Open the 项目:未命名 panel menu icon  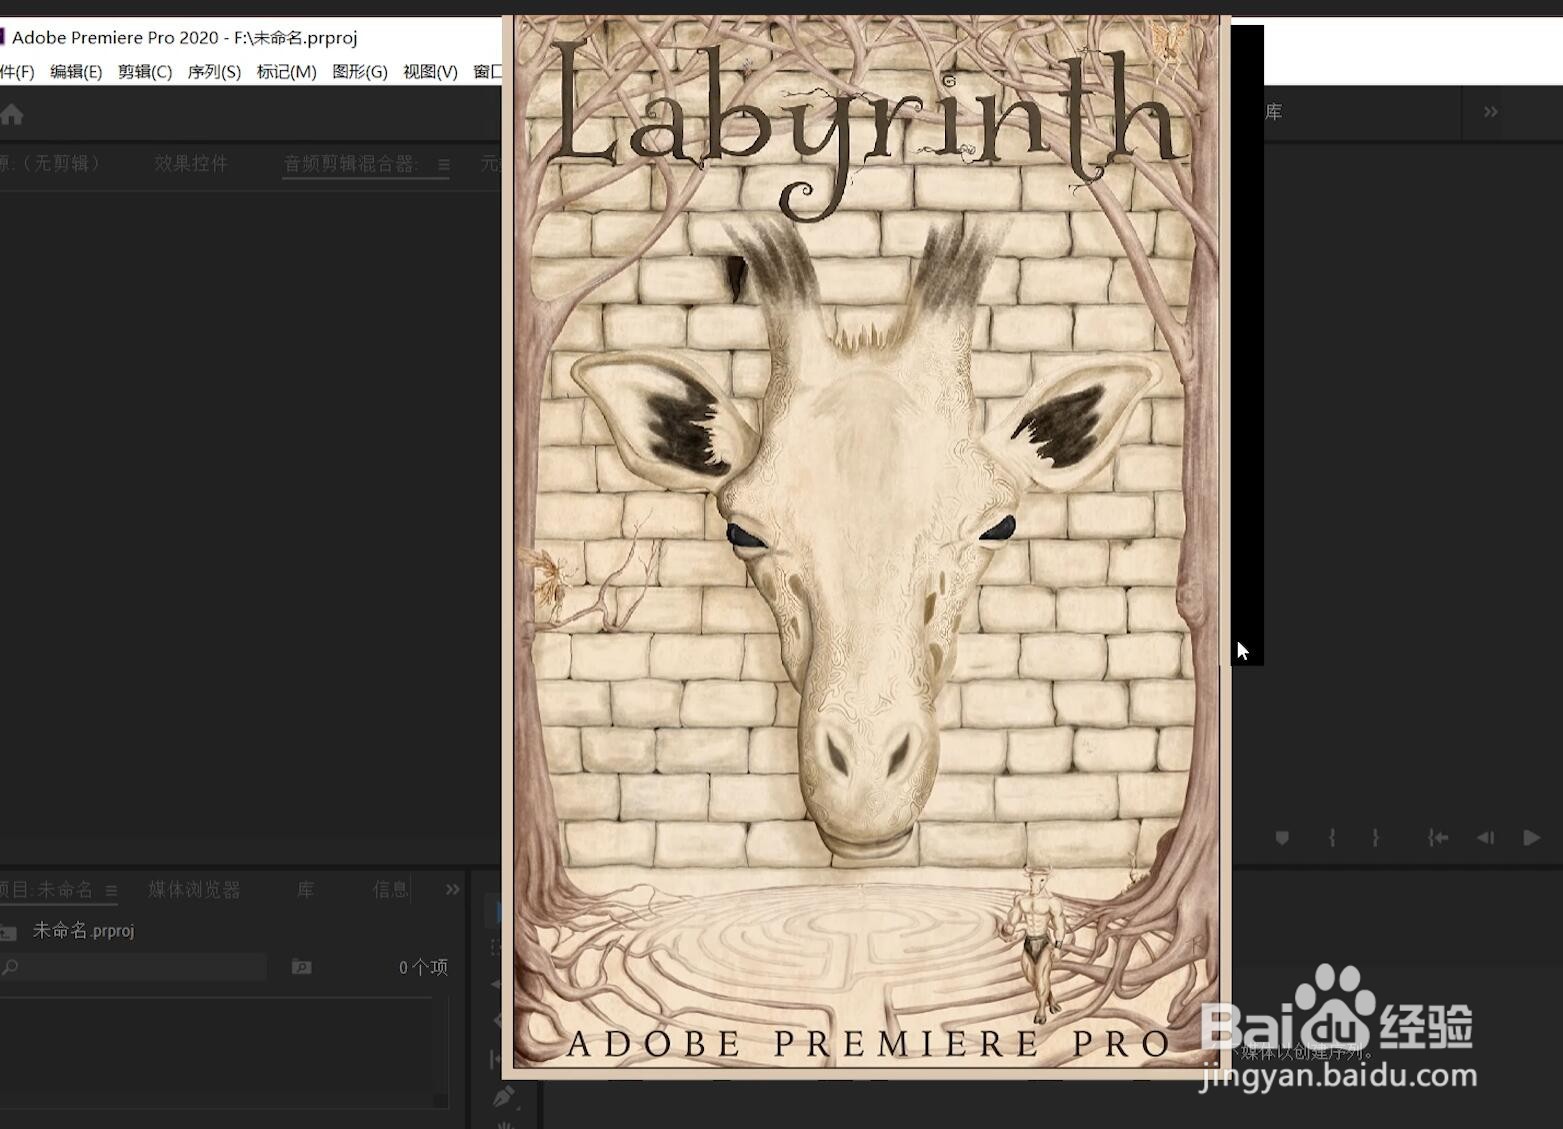tap(111, 891)
